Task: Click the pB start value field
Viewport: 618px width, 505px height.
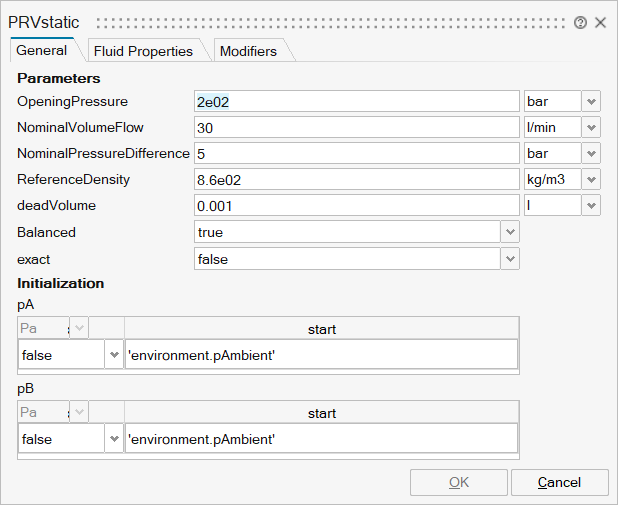Action: 320,439
